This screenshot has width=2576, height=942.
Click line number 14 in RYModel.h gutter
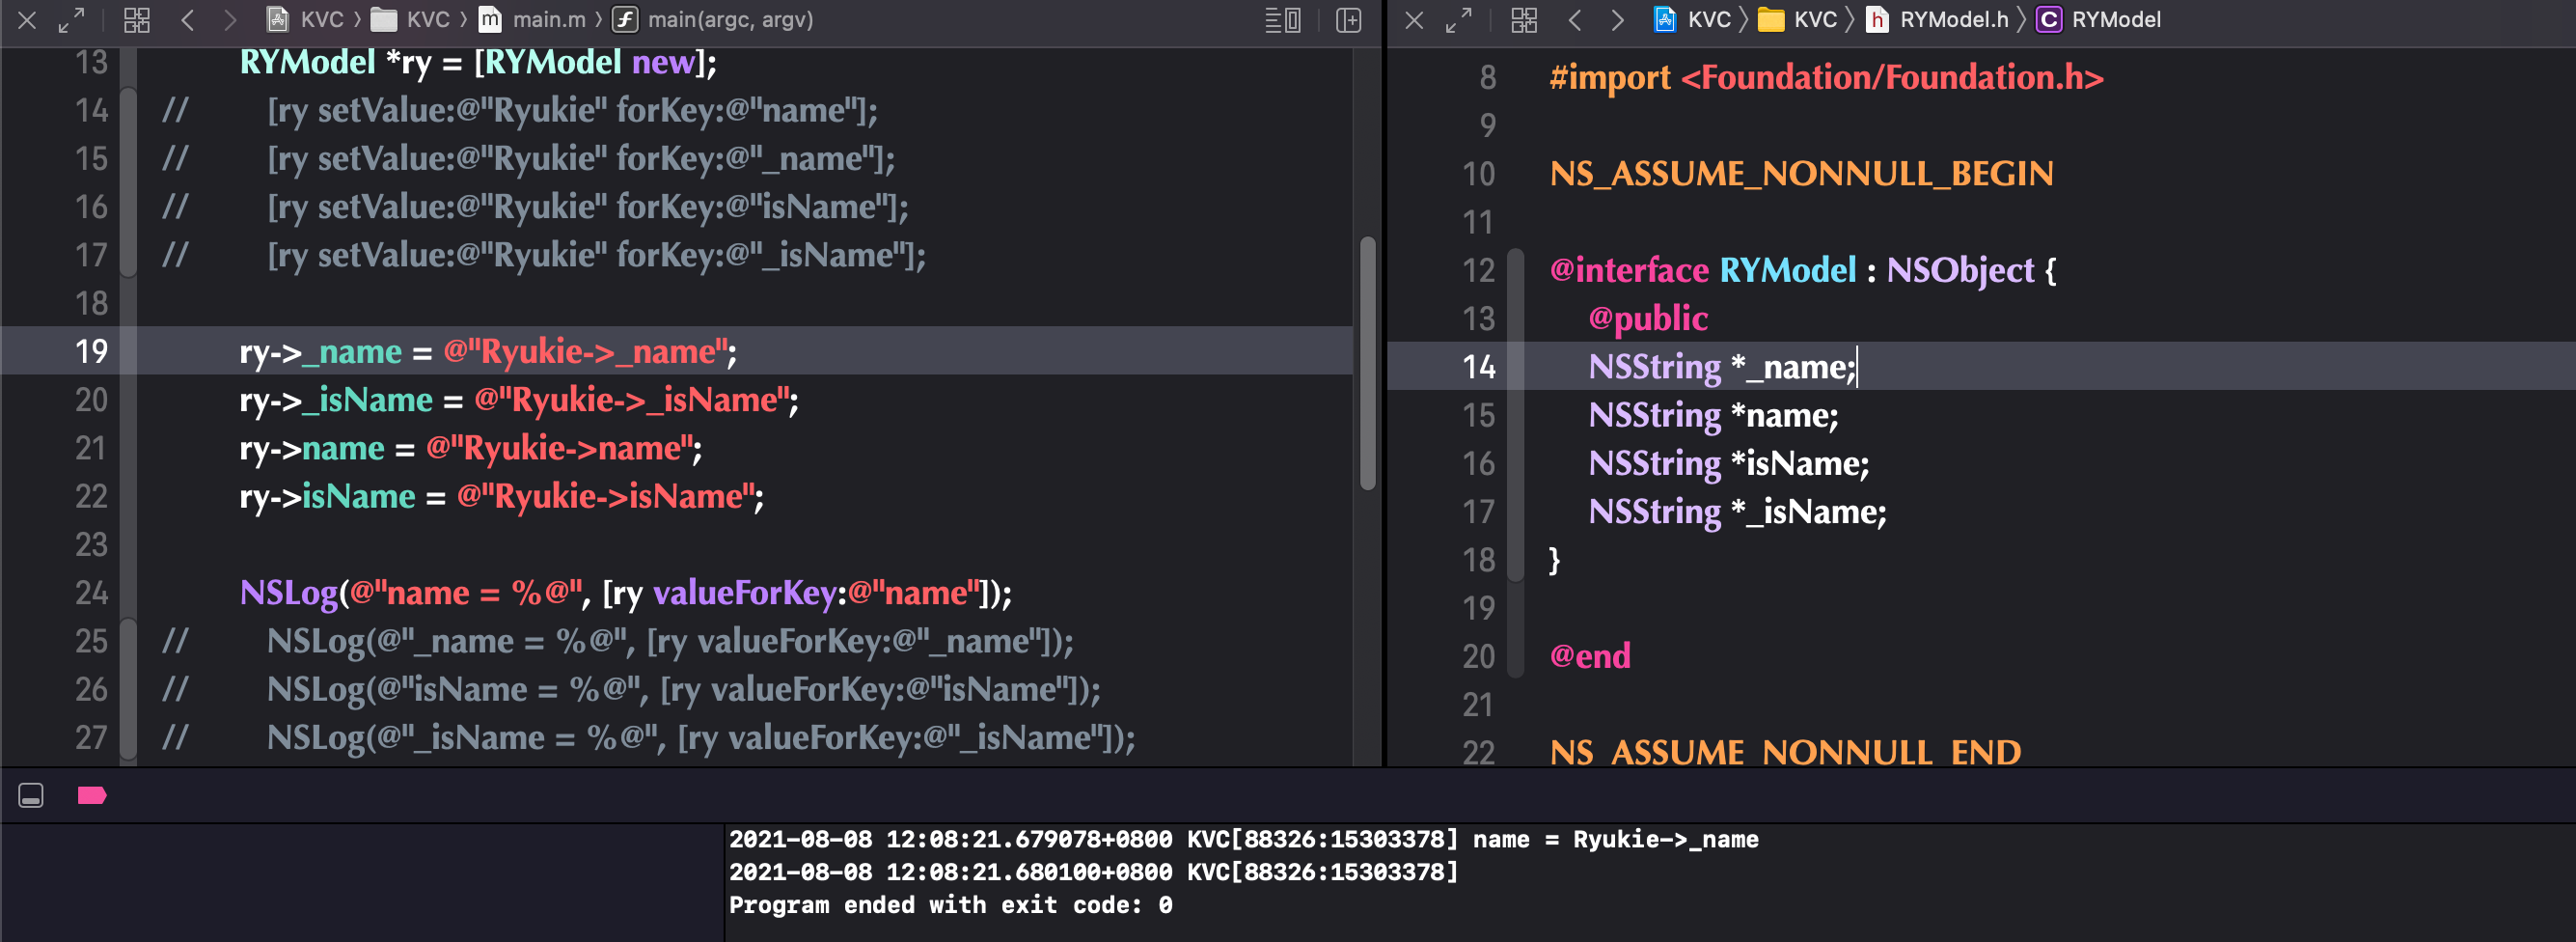tap(1478, 366)
